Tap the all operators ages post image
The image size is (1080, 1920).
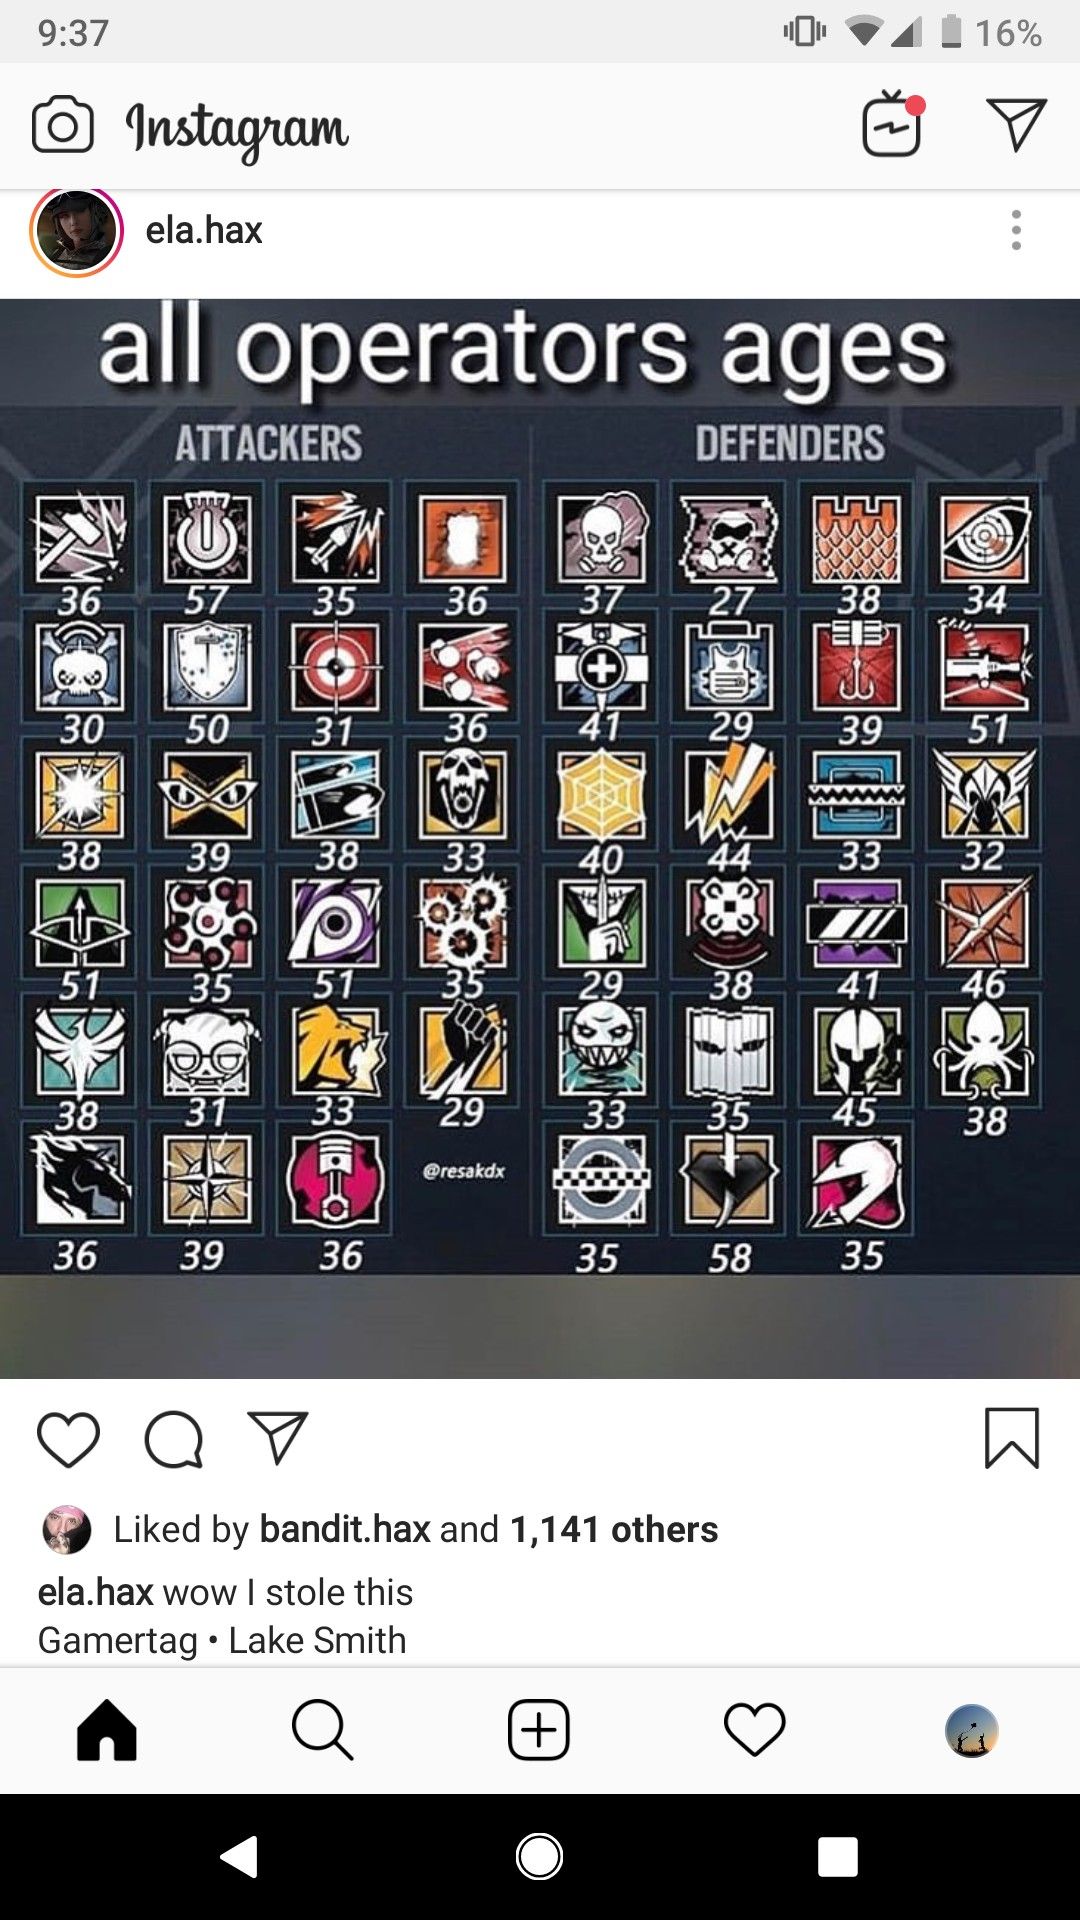(540, 838)
